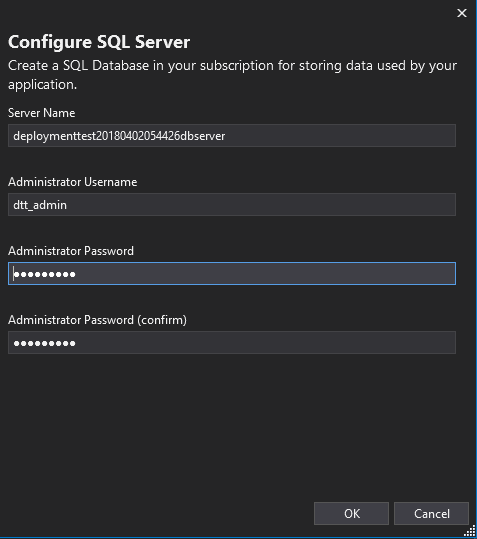The height and width of the screenshot is (539, 477).
Task: Click masked dots in confirm password box
Action: pyautogui.click(x=44, y=343)
